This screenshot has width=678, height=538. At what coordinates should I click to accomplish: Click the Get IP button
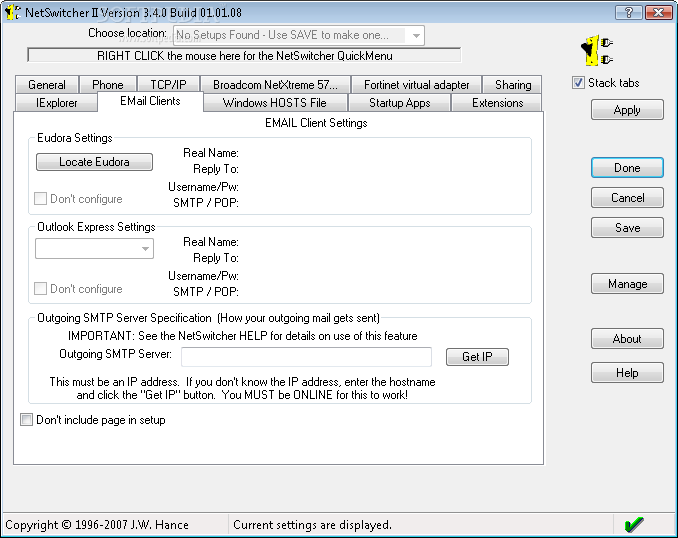477,357
